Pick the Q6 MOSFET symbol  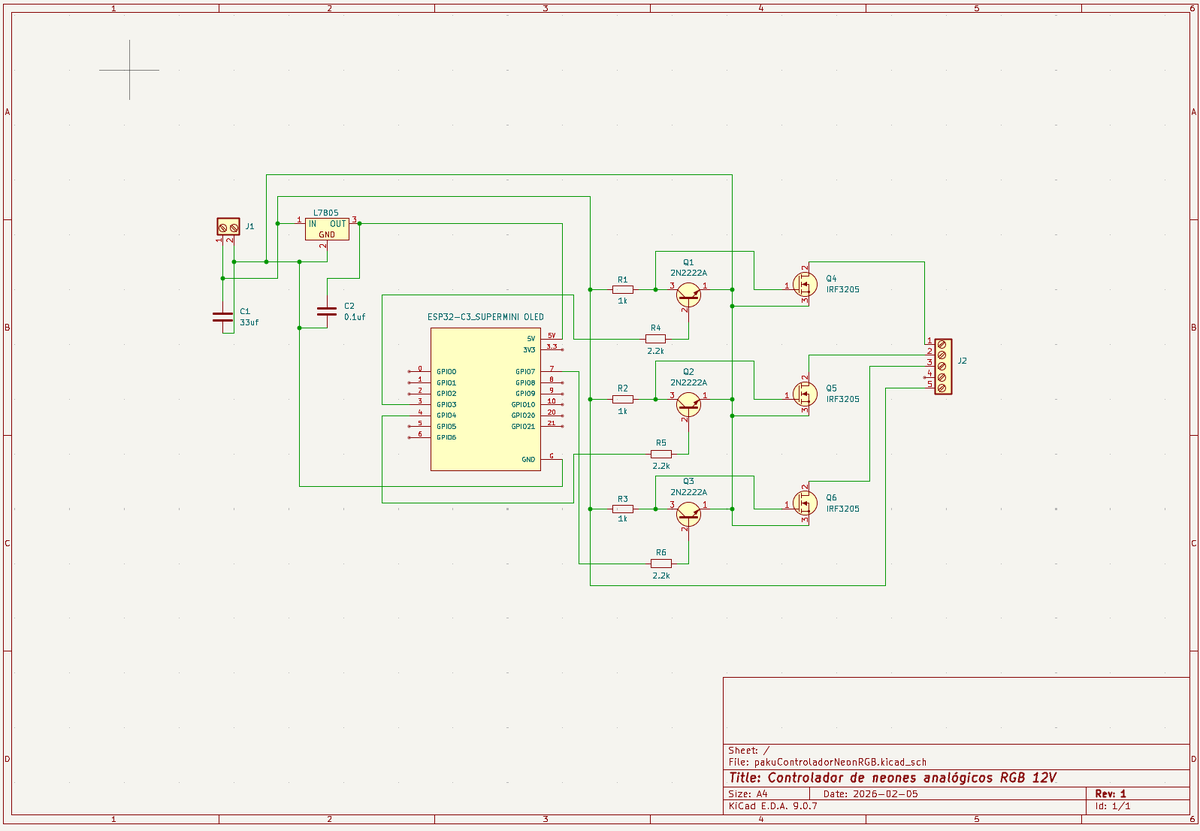pyautogui.click(x=805, y=504)
